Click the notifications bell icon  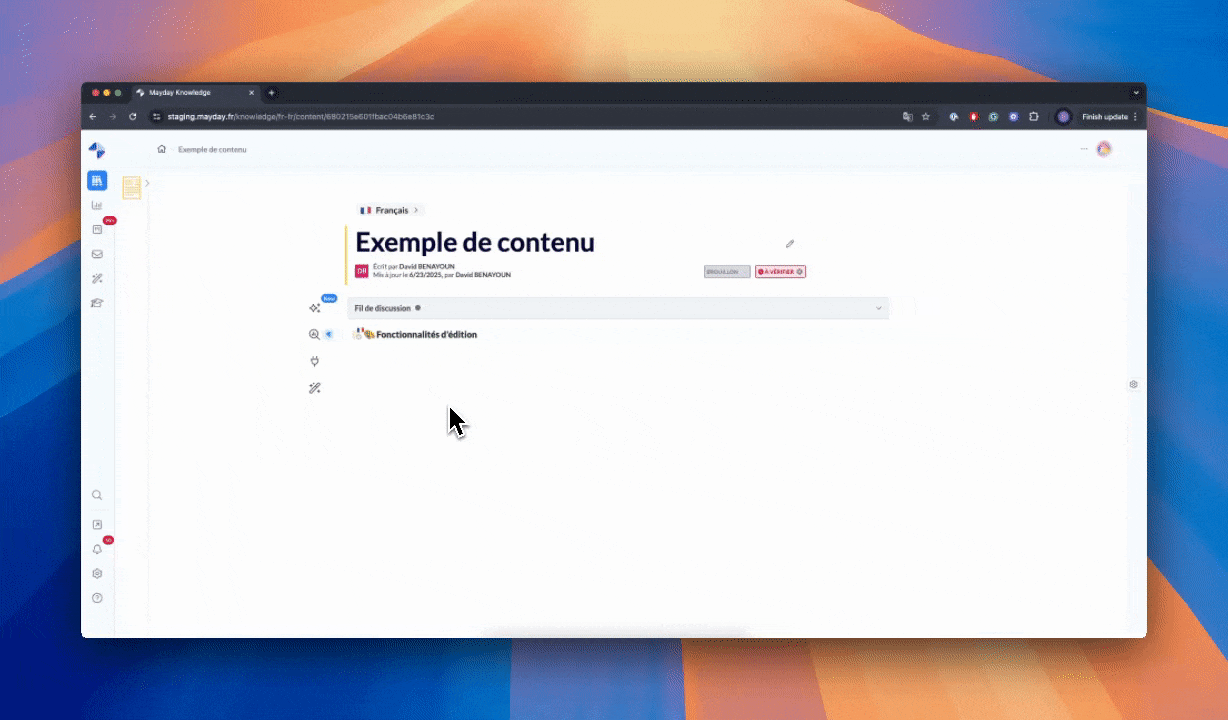coord(97,549)
